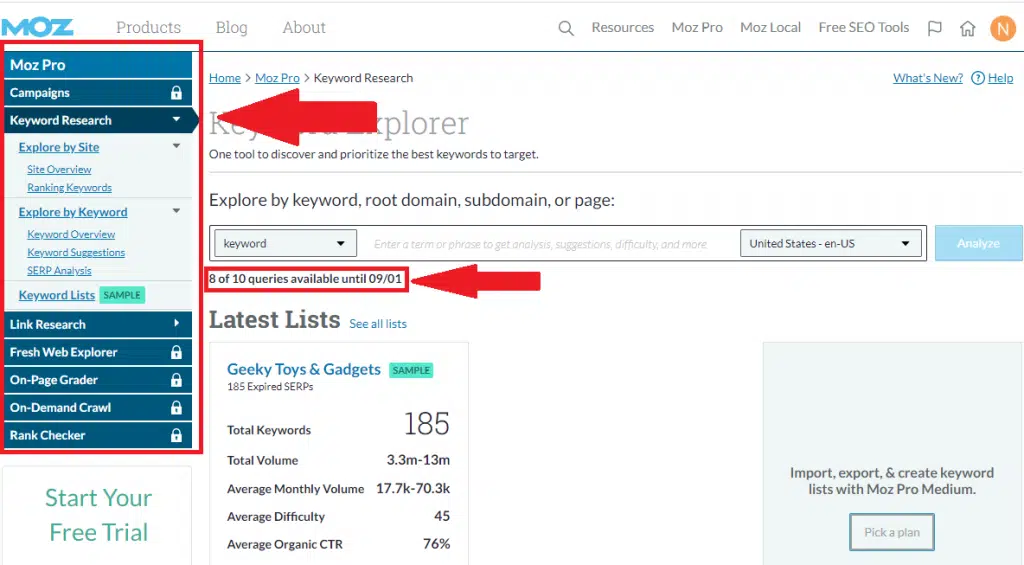Collapse the Explore by Site arrow
1024x565 pixels.
tap(176, 146)
